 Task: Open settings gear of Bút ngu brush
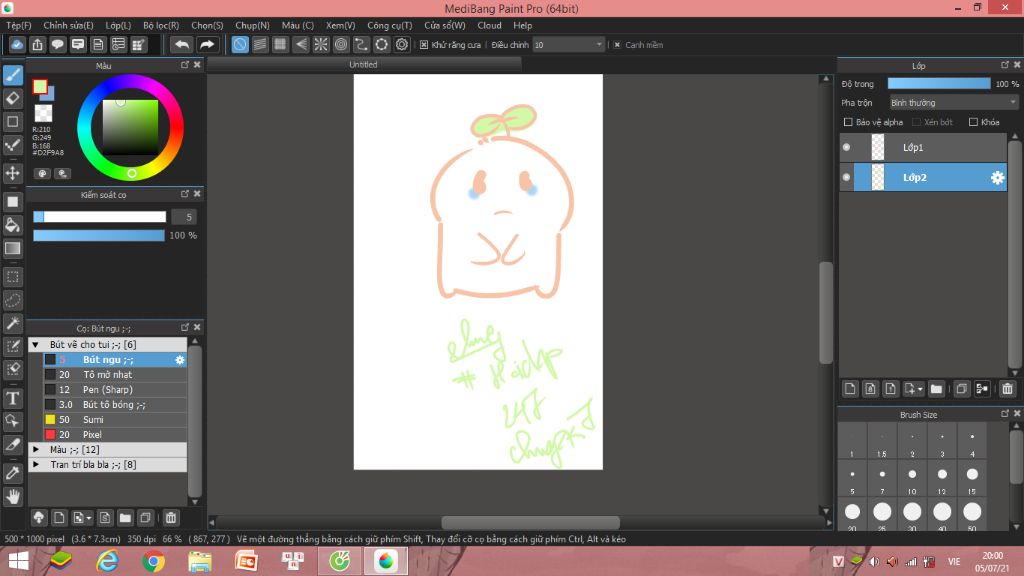click(x=180, y=360)
